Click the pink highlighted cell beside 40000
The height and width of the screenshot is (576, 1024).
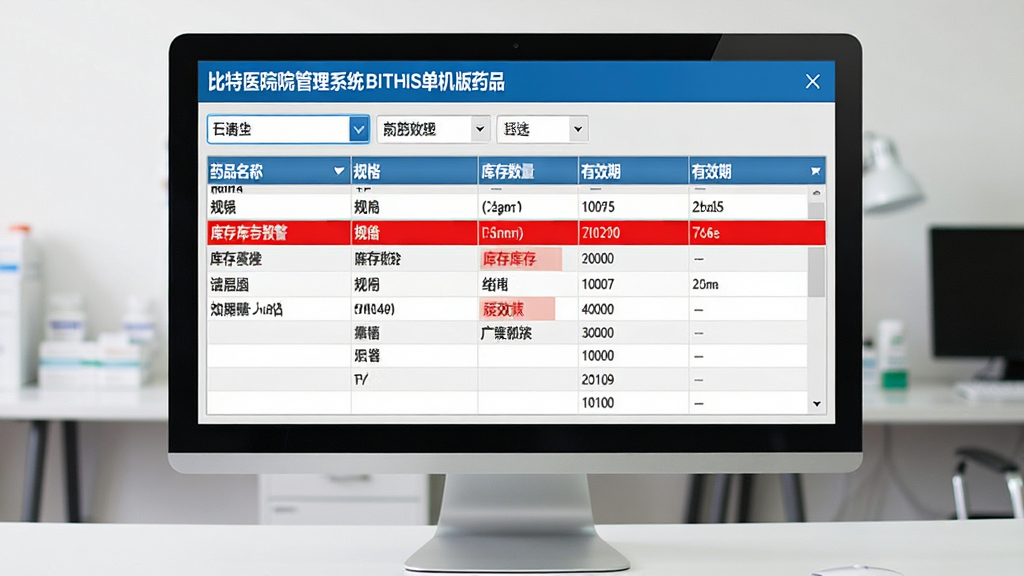click(517, 309)
